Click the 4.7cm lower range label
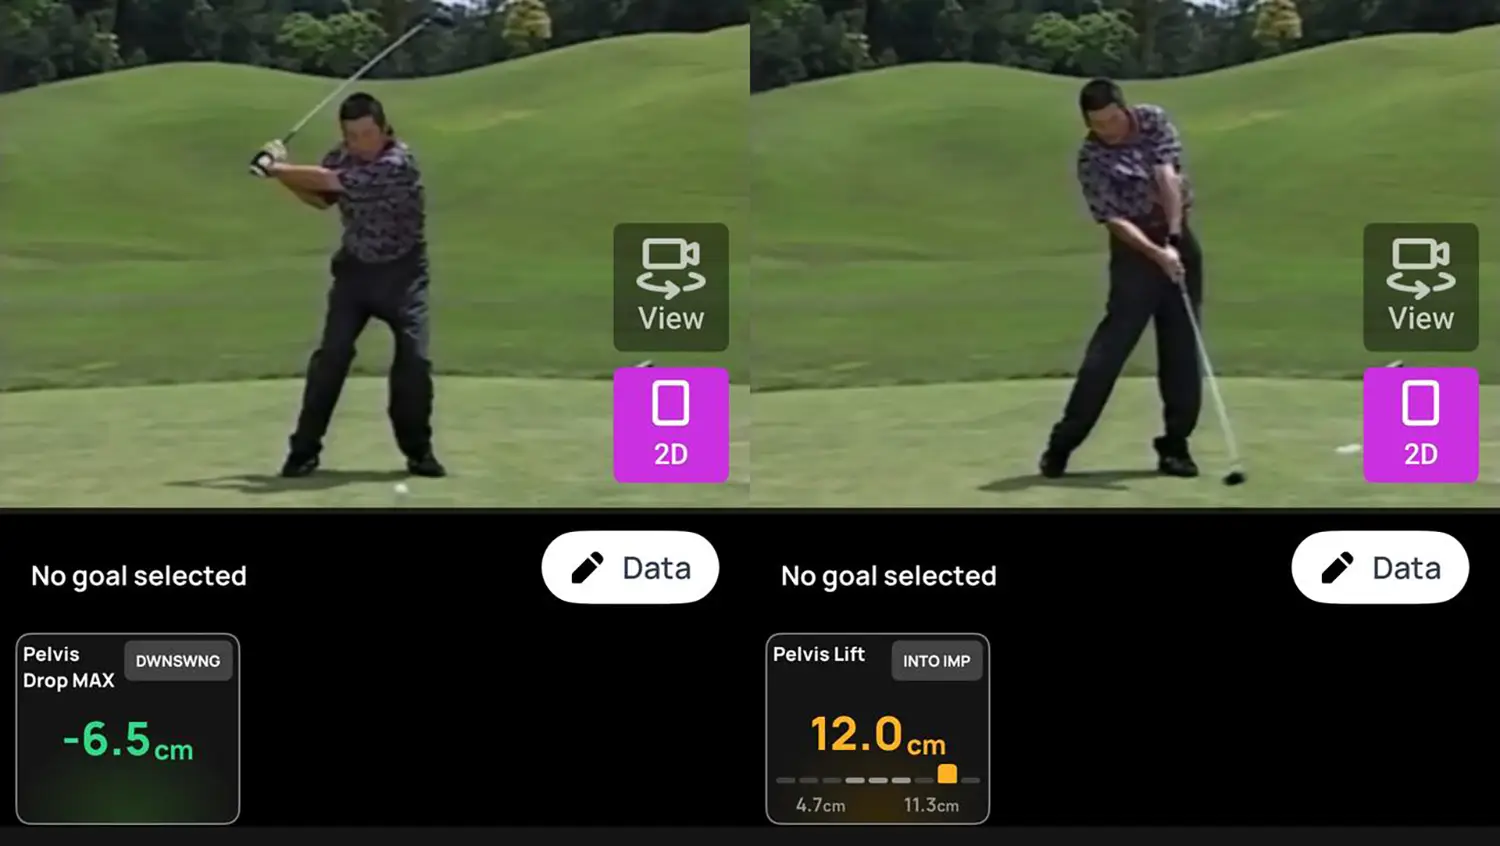Screen dimensions: 1500x846 click(x=820, y=805)
